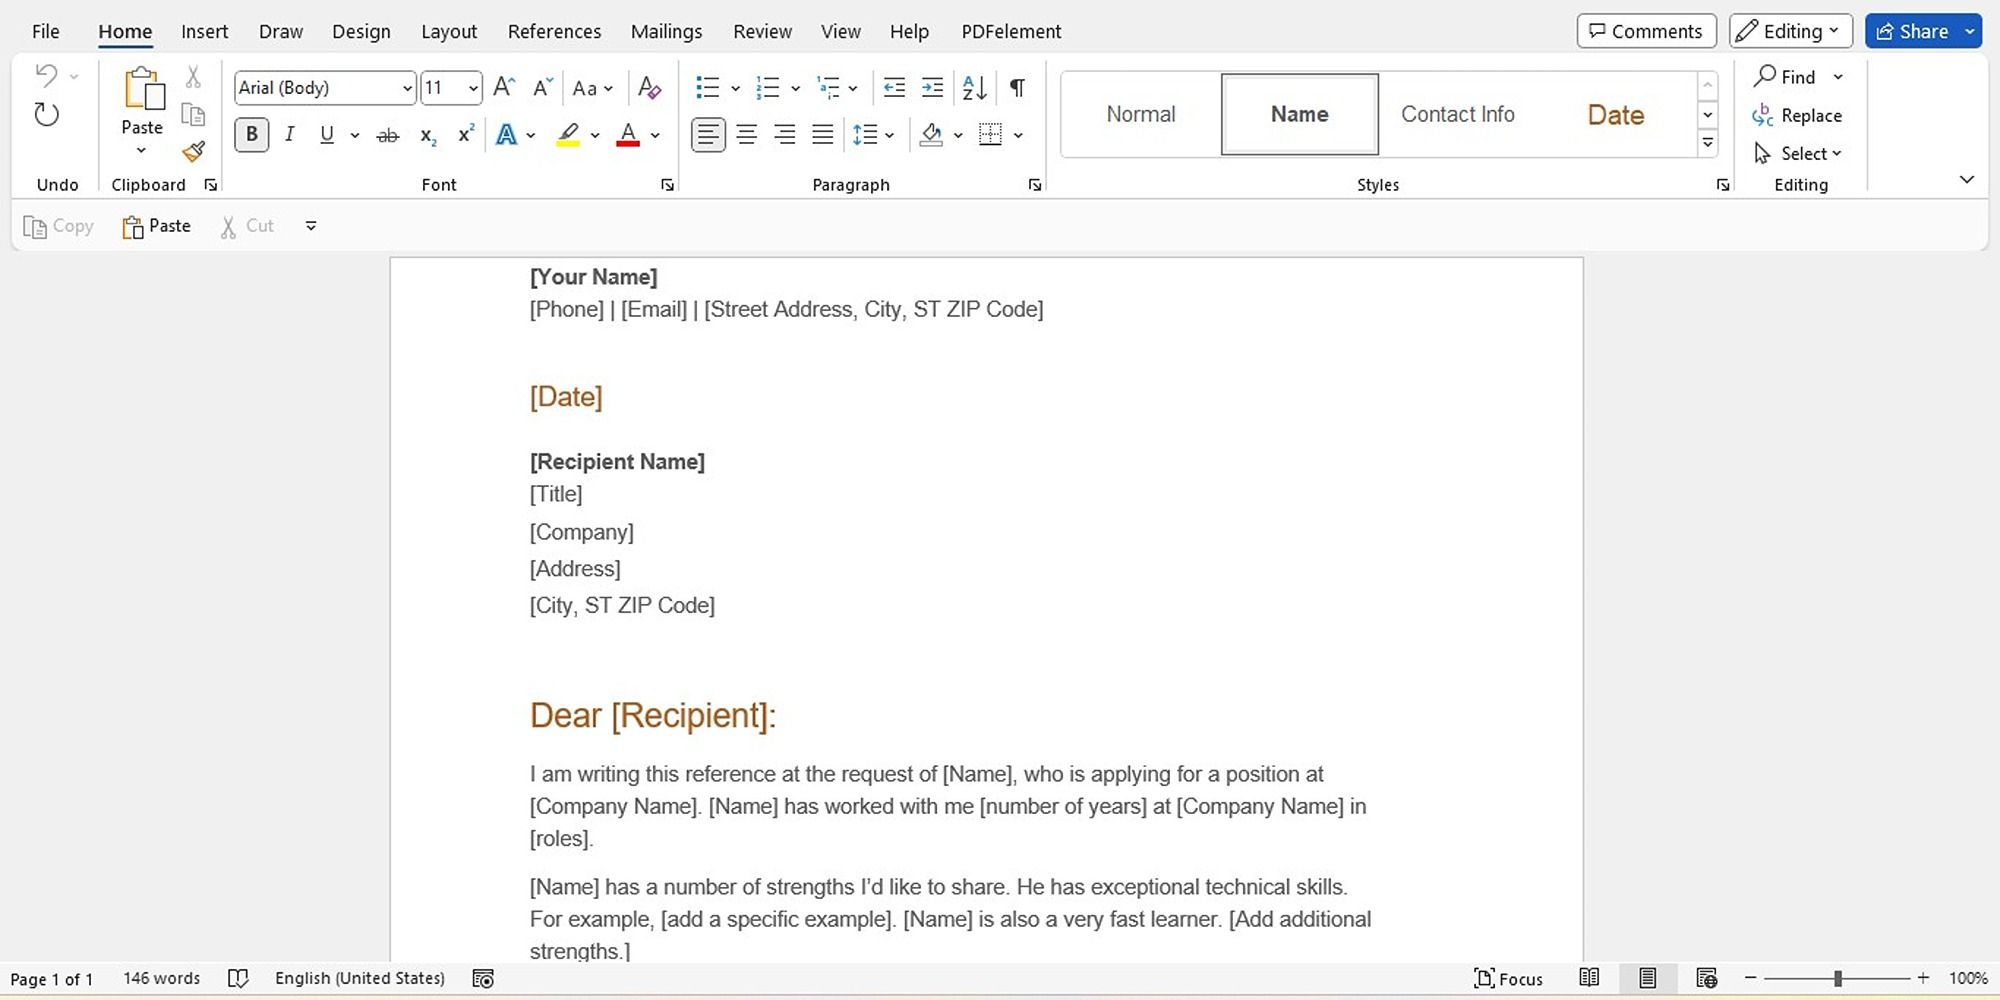Screen dimensions: 2000x1000
Task: Apply superscript formatting
Action: [465, 135]
